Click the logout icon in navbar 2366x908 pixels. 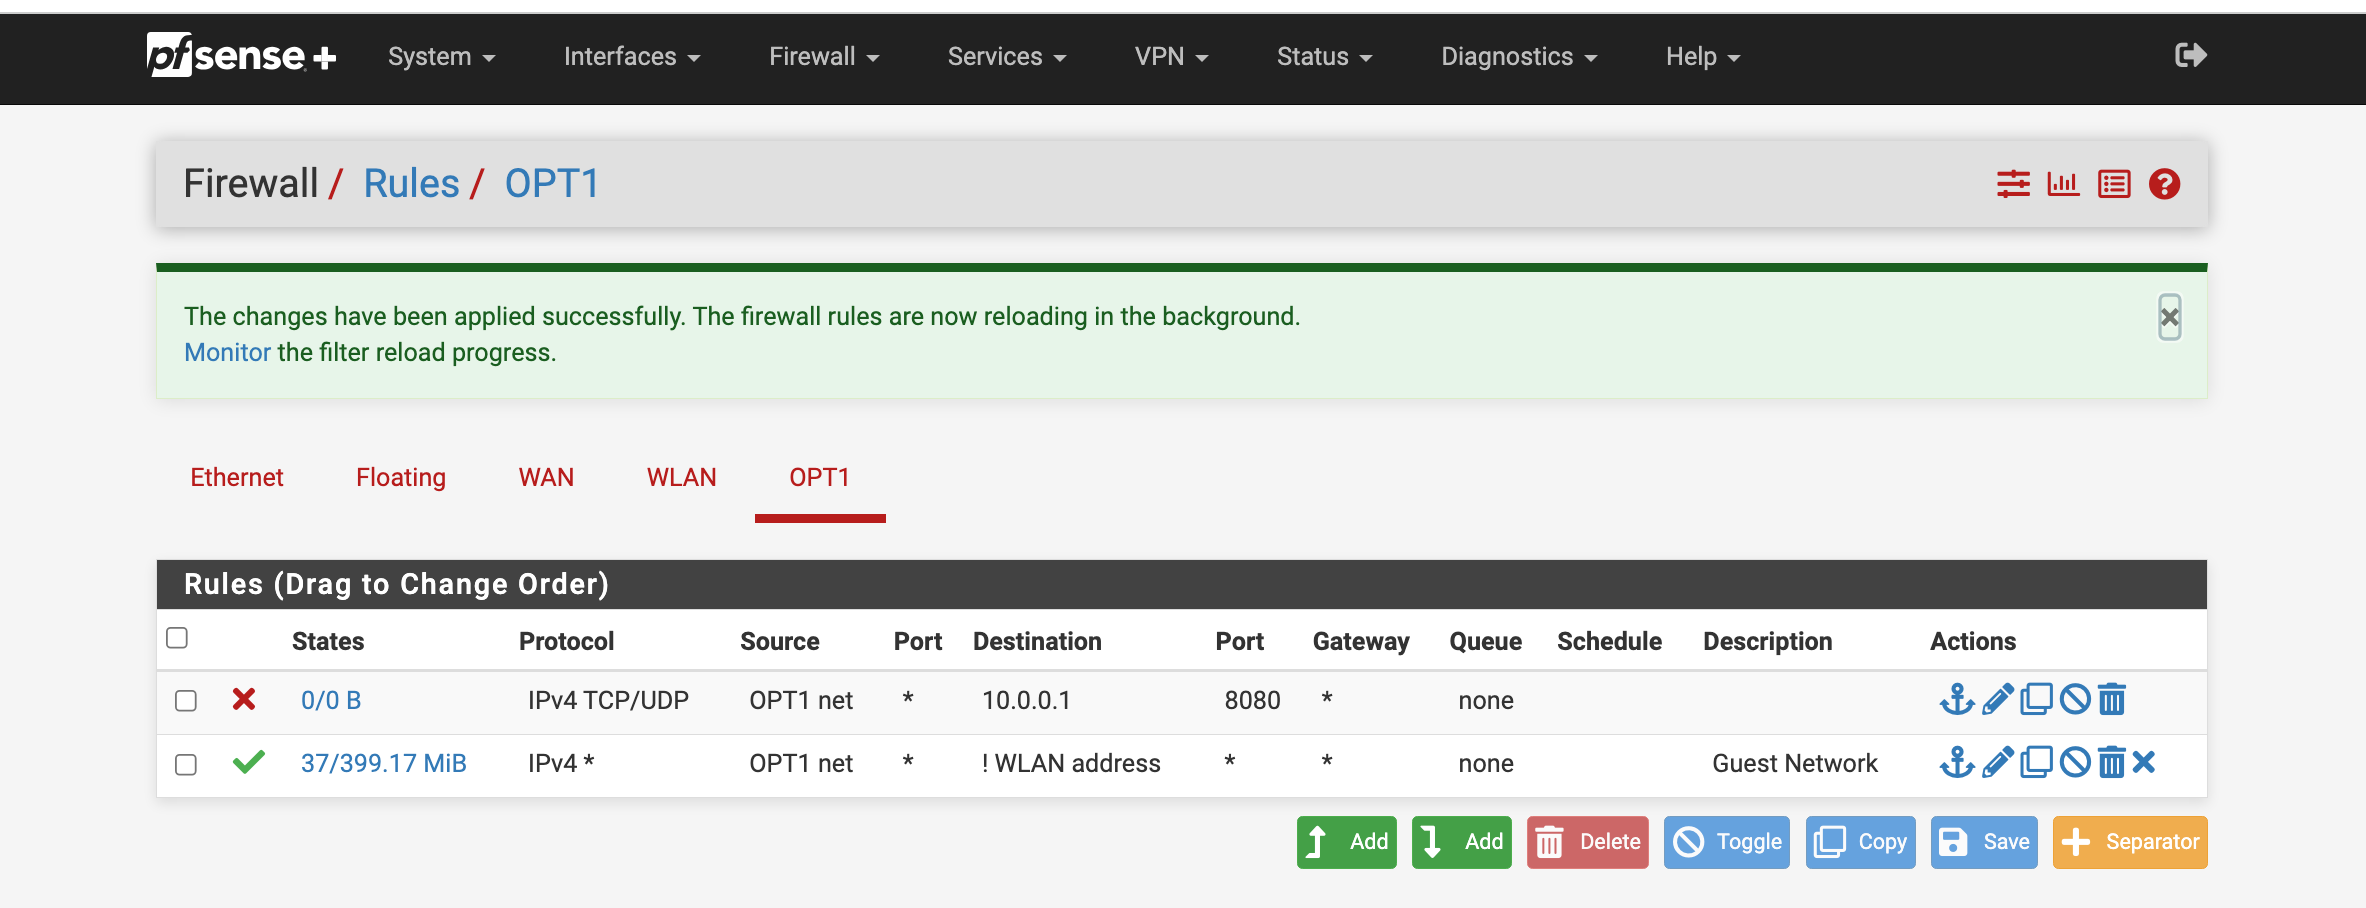[x=2190, y=56]
